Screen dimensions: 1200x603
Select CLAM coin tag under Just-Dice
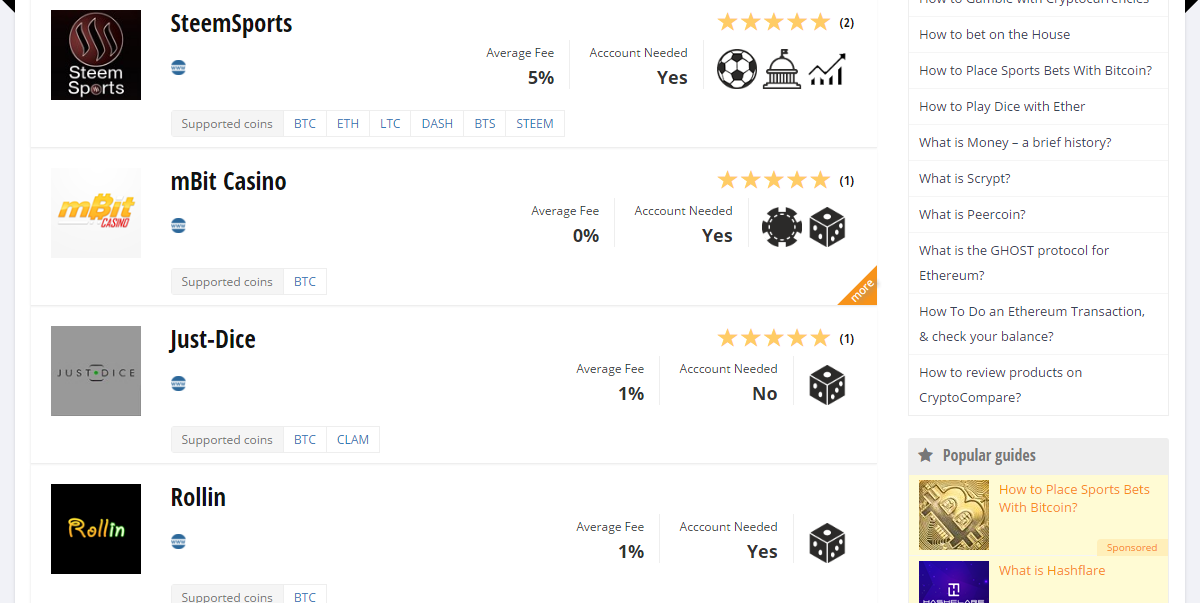point(353,440)
